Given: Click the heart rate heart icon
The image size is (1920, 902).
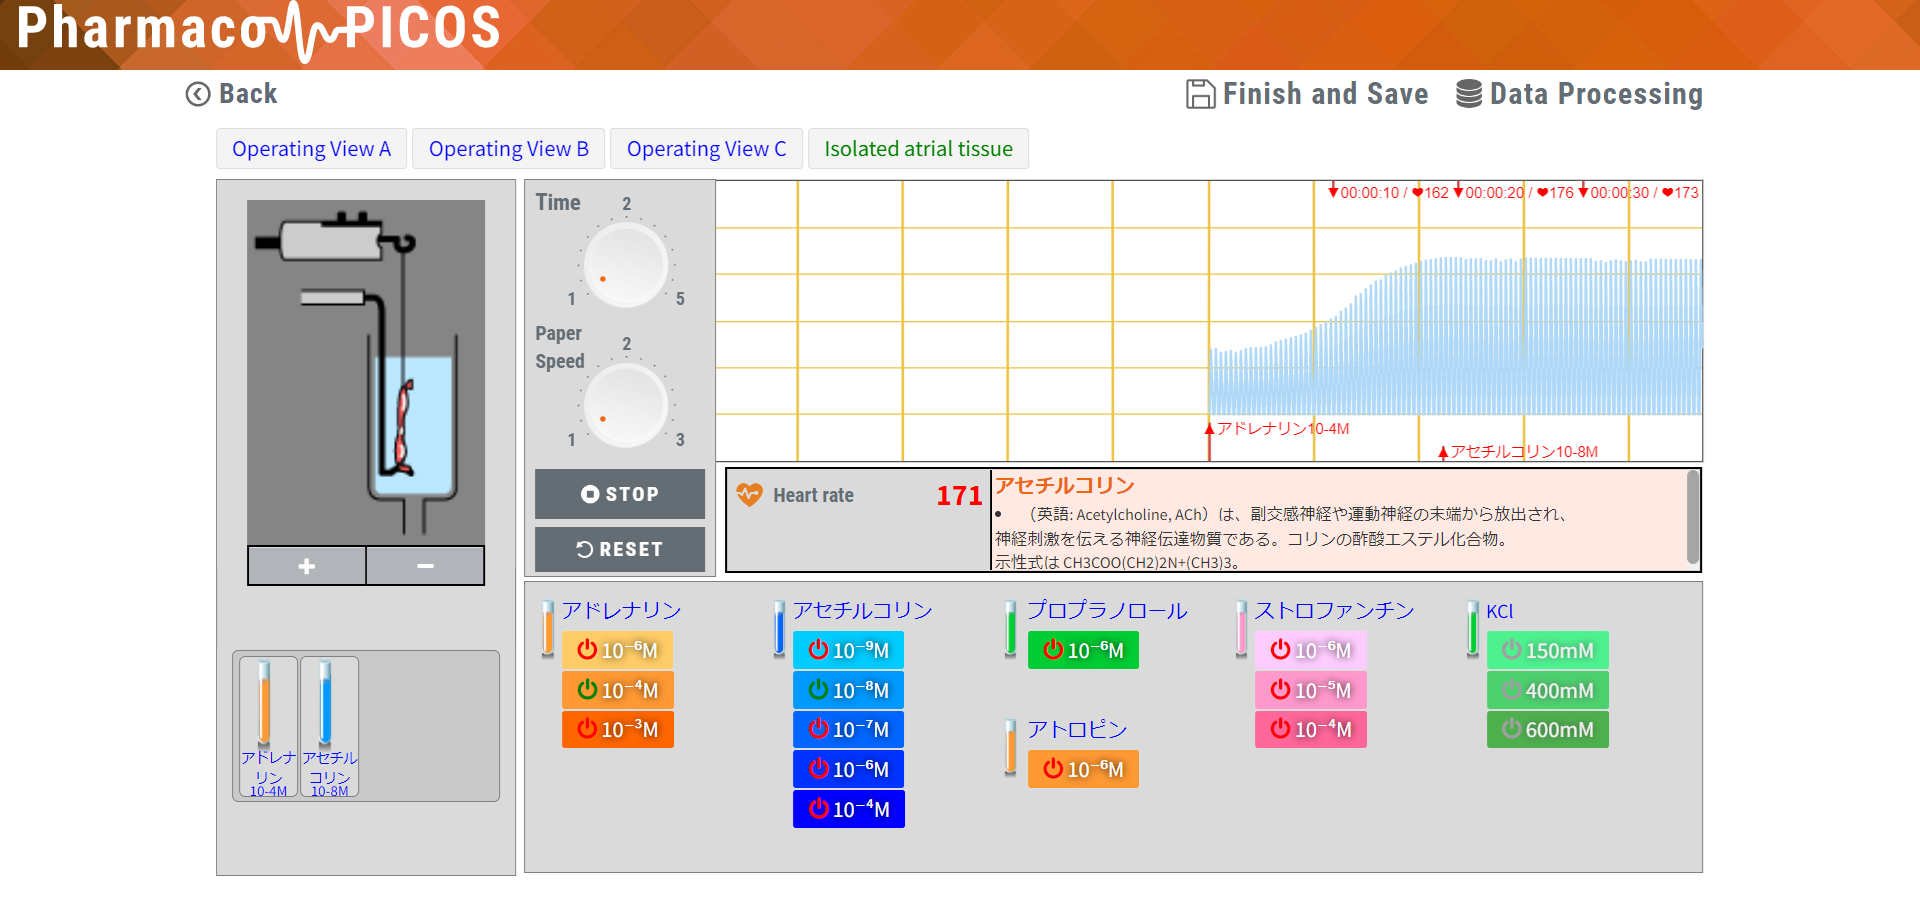Looking at the screenshot, I should coord(749,494).
